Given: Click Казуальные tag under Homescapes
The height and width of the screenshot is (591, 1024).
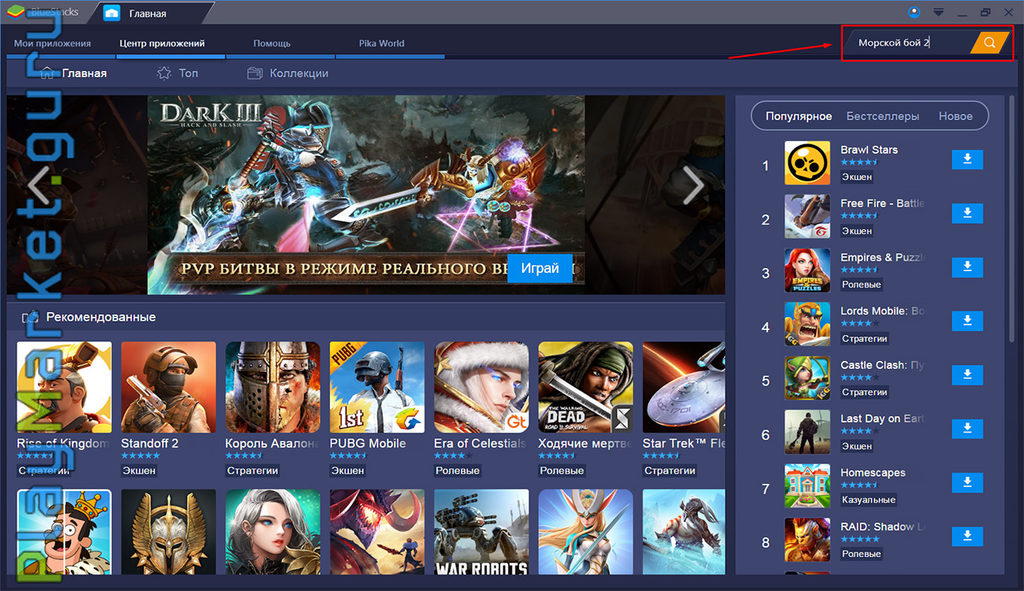Looking at the screenshot, I should (x=868, y=500).
